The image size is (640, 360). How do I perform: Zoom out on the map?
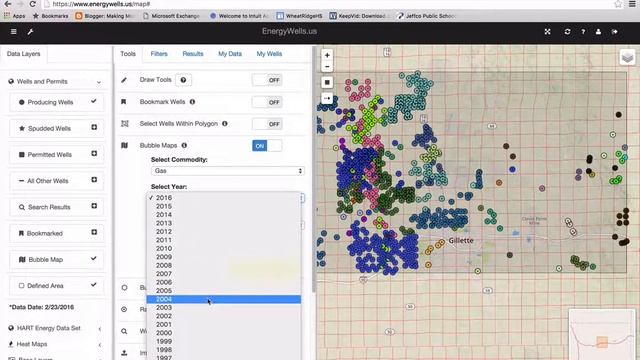[x=327, y=67]
